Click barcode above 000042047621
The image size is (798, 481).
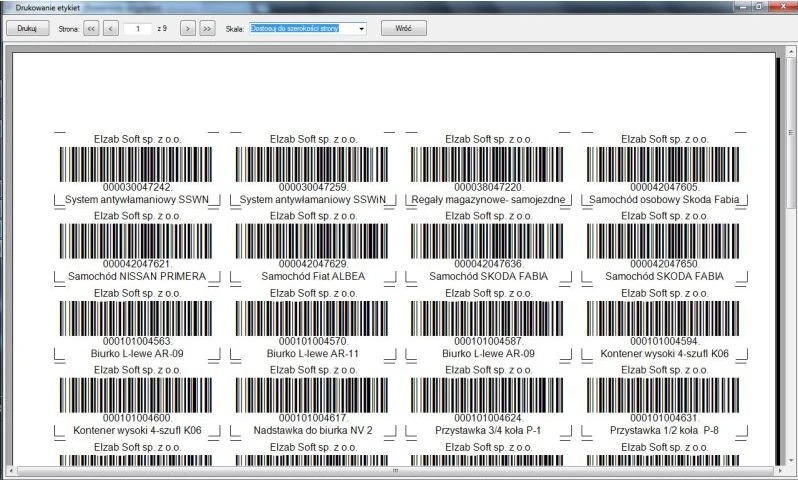coord(136,241)
